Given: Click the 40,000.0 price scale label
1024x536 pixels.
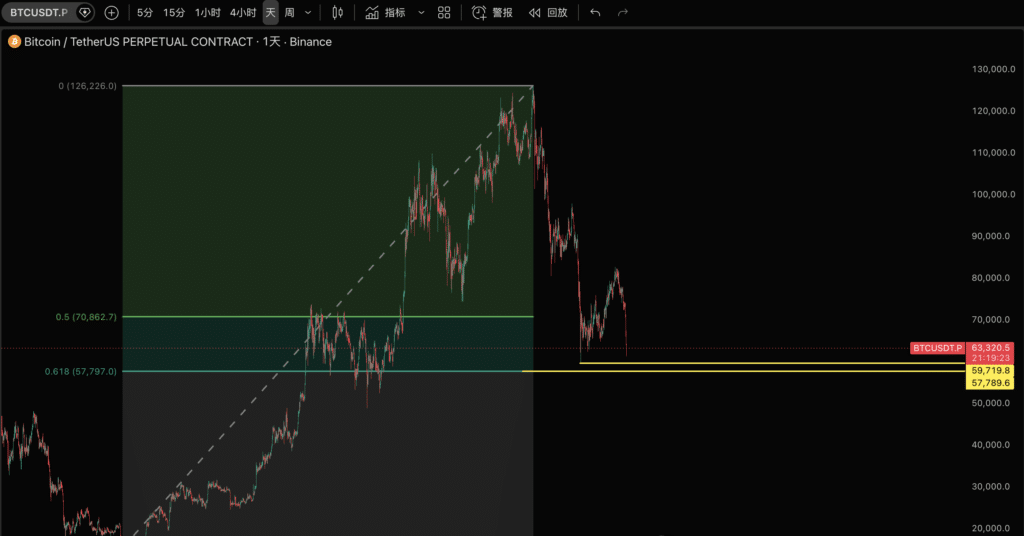Looking at the screenshot, I should click(x=993, y=445).
